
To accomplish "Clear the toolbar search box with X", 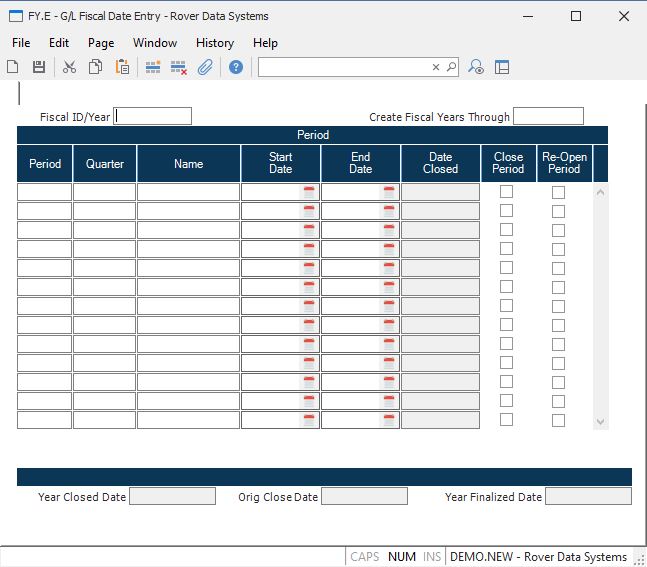I will pos(436,67).
